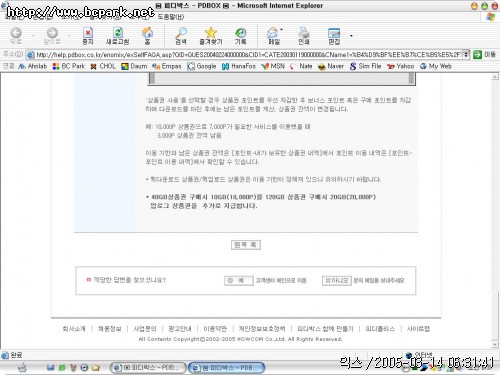The height and width of the screenshot is (375, 500).
Task: Go back using the Back (뒤로) arrow
Action: (x=16, y=36)
